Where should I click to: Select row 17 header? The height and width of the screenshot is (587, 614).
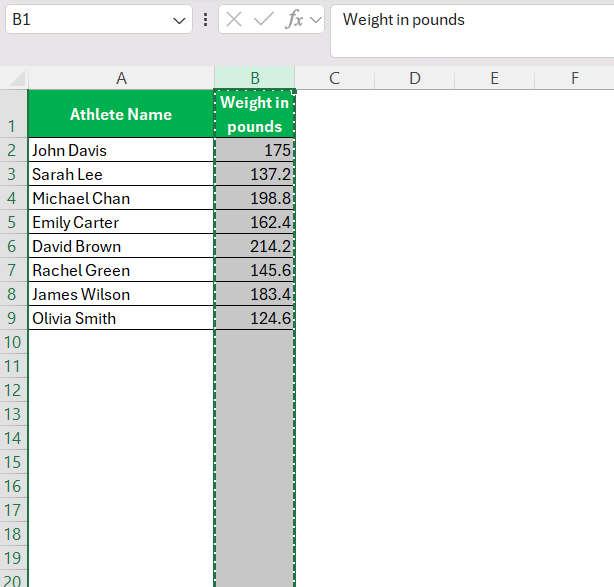[14, 510]
